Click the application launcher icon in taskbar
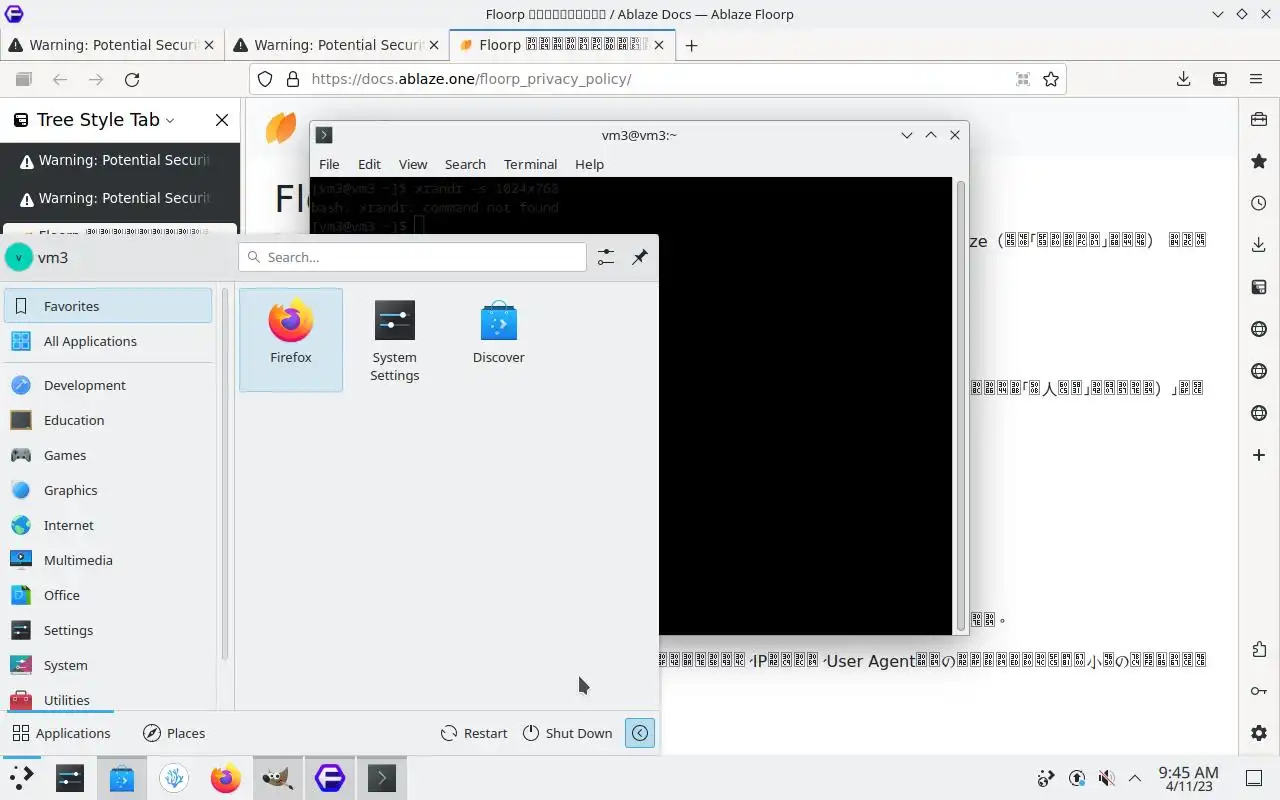This screenshot has width=1280, height=800. tap(21, 778)
